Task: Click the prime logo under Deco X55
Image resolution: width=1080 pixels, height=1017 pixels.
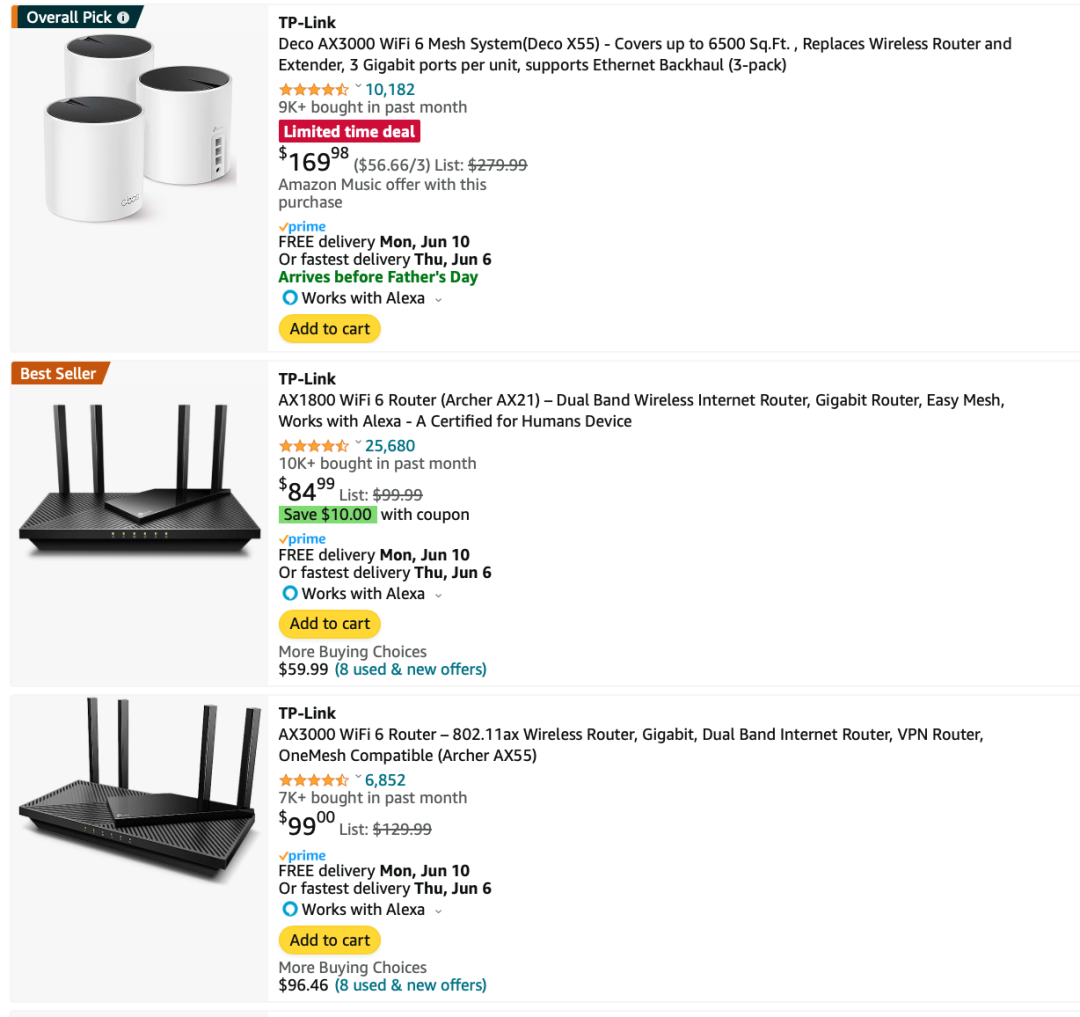Action: click(302, 227)
